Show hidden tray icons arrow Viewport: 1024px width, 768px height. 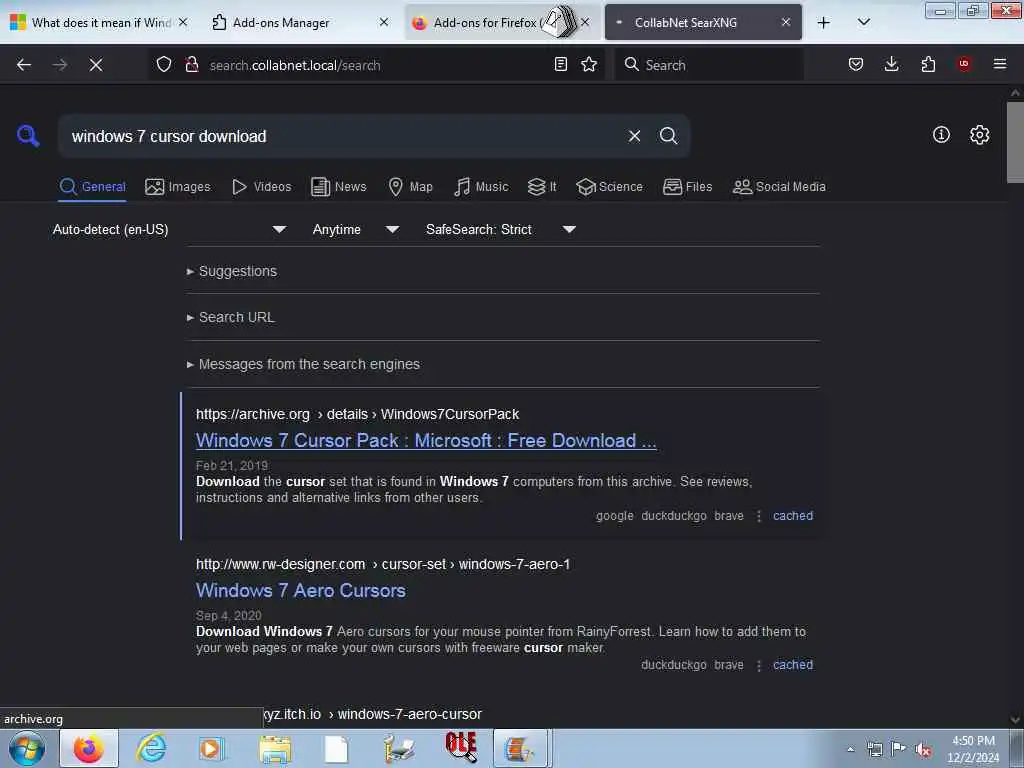pyautogui.click(x=850, y=749)
